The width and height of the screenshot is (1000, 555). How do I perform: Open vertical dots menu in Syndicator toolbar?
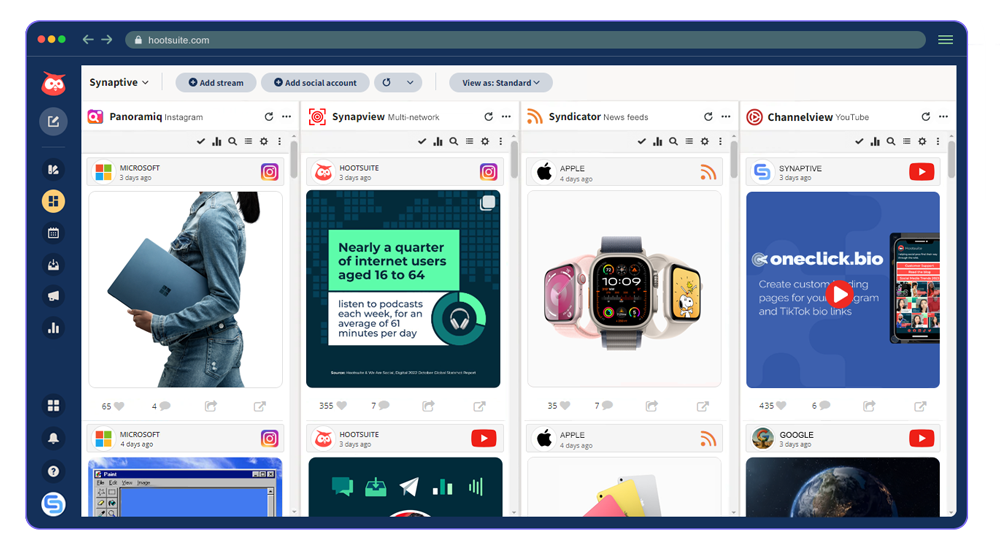click(x=721, y=142)
